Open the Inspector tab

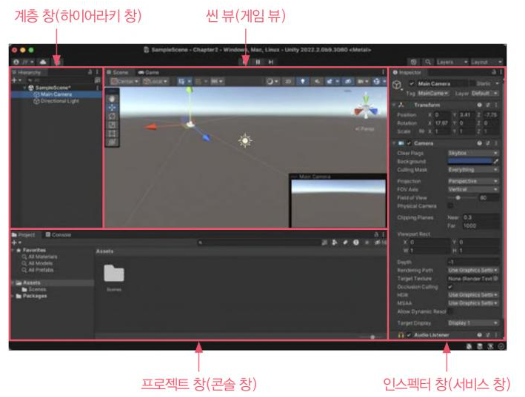tap(407, 72)
